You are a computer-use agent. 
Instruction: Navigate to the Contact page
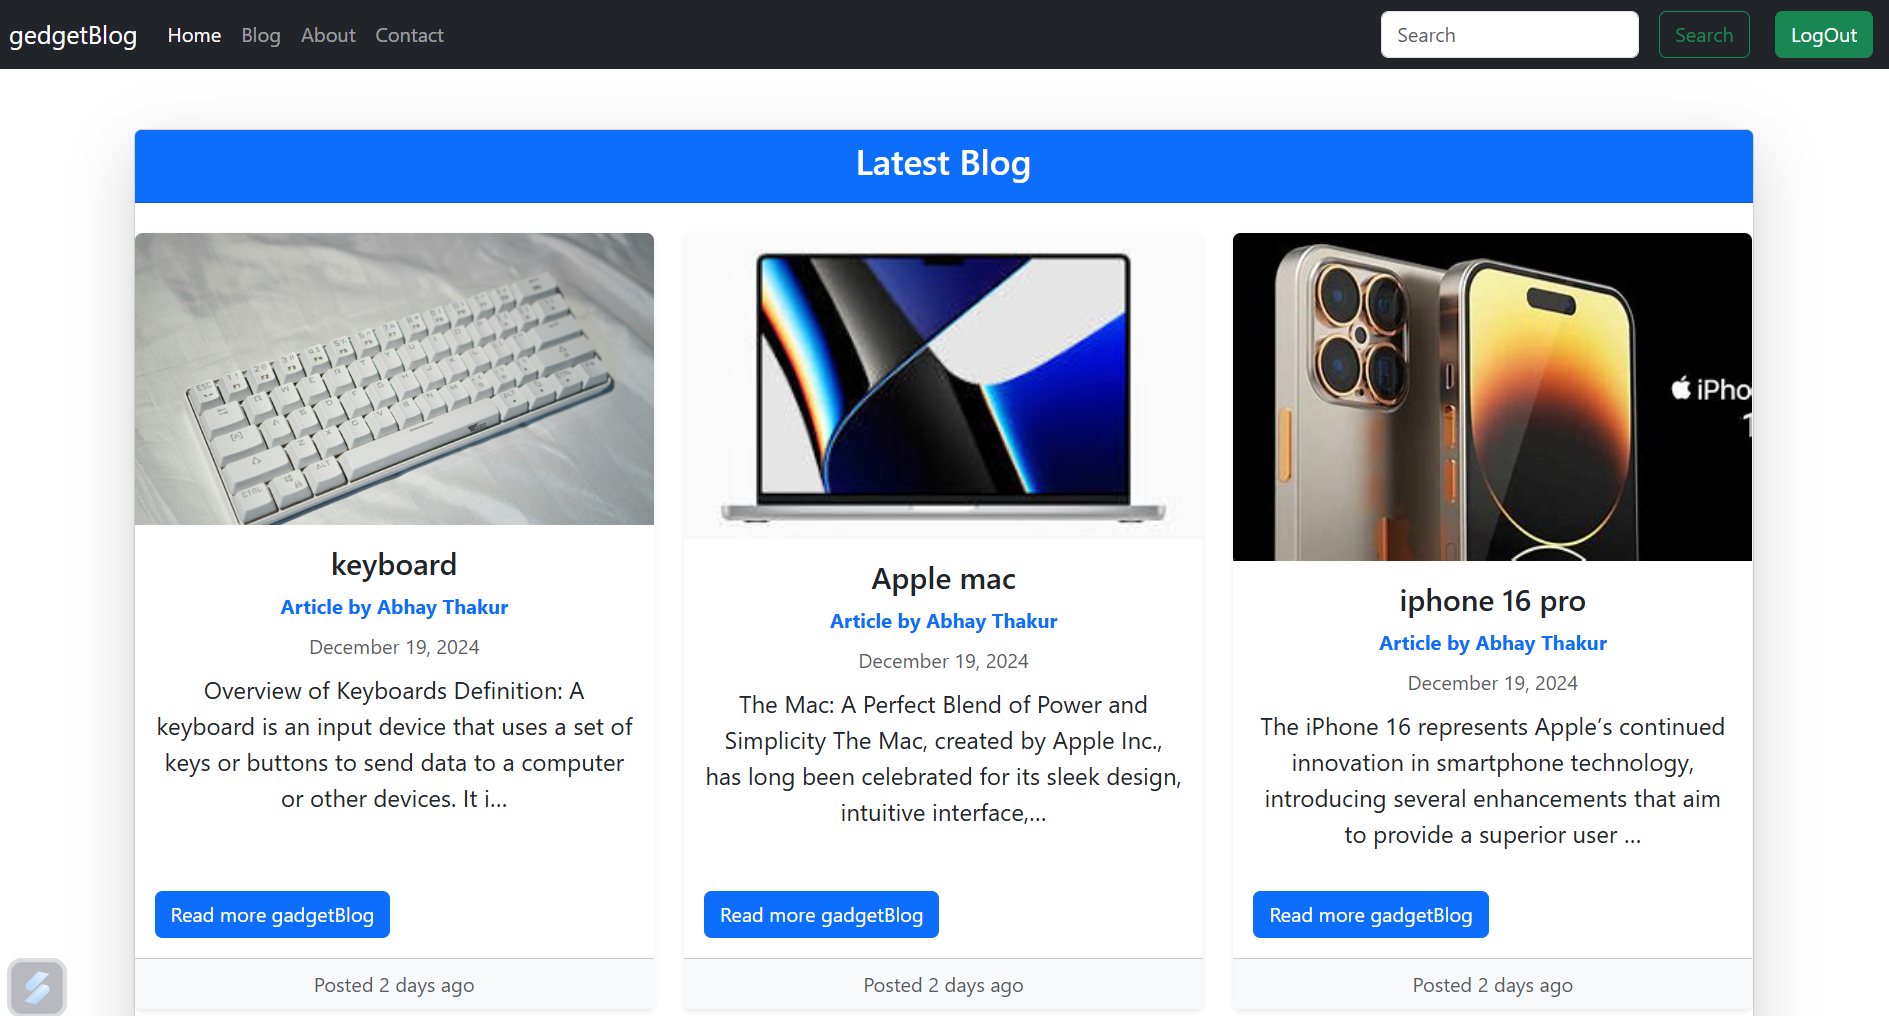coord(409,35)
